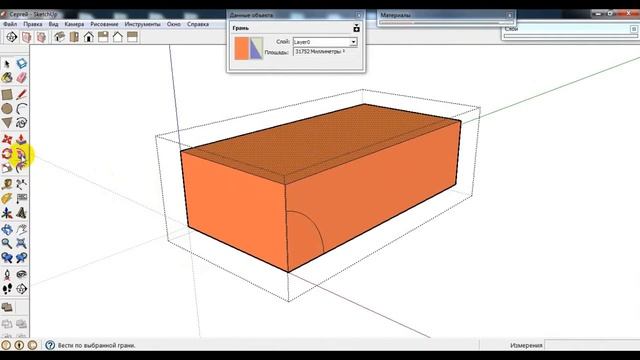
Task: Open the Файл menu
Action: click(10, 24)
